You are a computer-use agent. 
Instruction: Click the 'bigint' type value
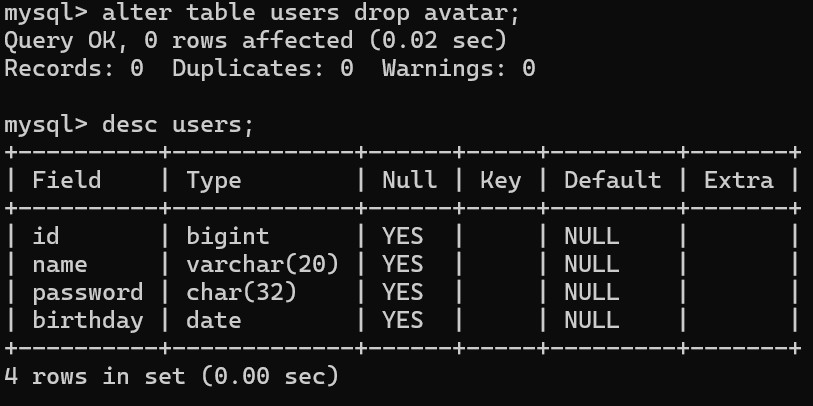(x=228, y=236)
